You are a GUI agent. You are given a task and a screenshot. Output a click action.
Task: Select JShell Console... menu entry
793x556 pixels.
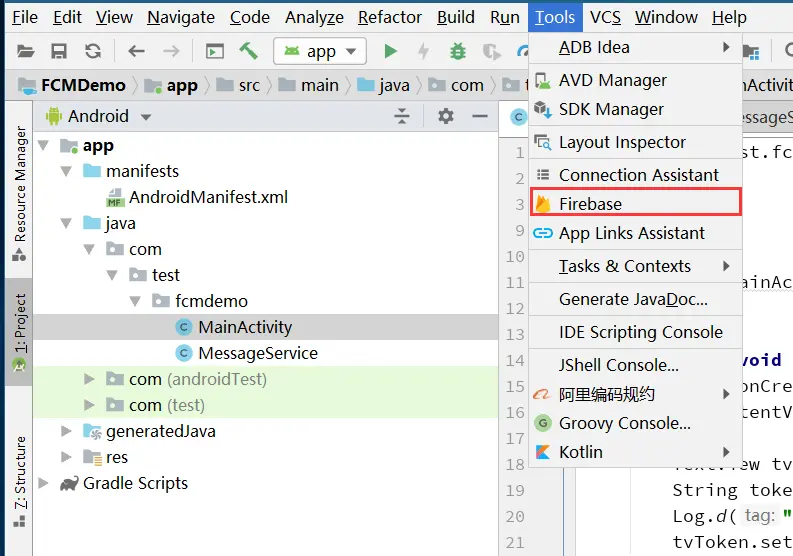[x=636, y=365]
